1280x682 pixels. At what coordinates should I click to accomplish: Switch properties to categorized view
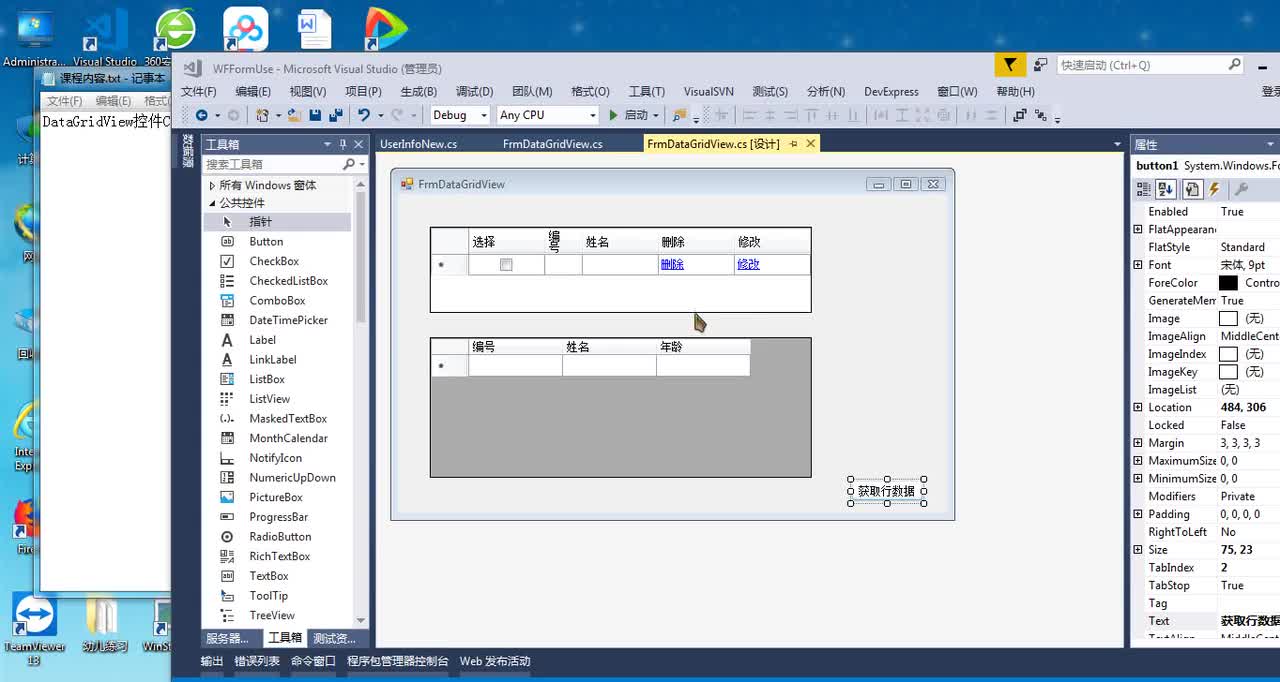click(x=1145, y=189)
